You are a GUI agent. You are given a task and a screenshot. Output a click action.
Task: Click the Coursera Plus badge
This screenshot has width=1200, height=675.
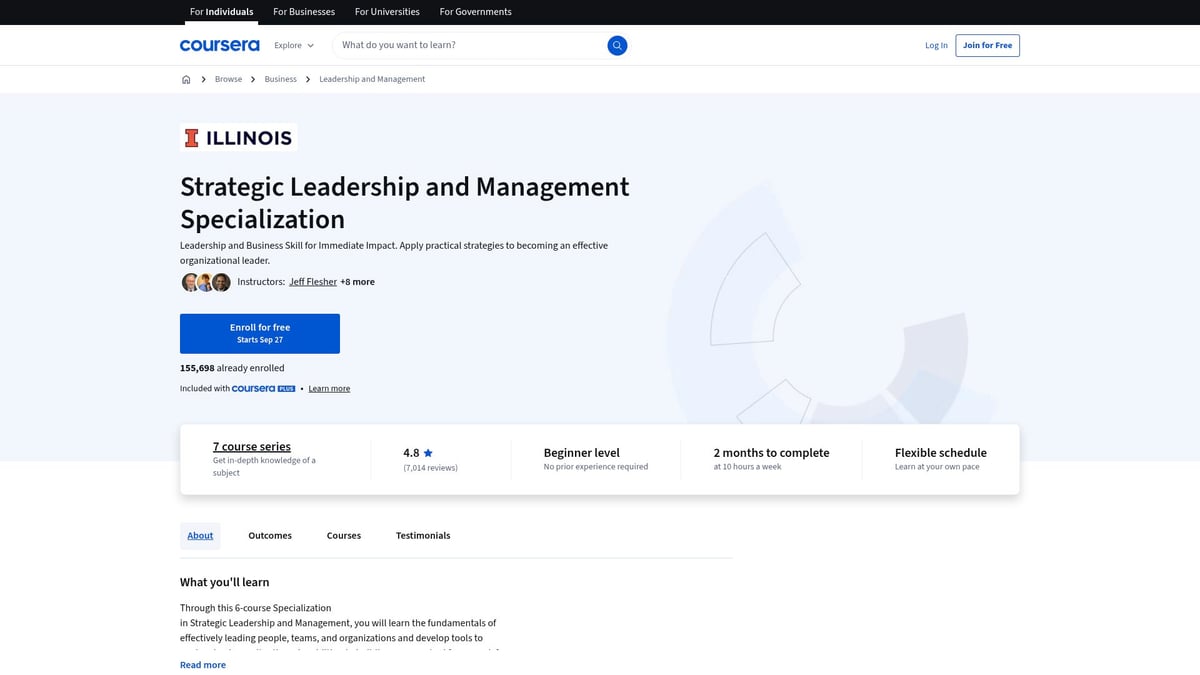pyautogui.click(x=263, y=388)
